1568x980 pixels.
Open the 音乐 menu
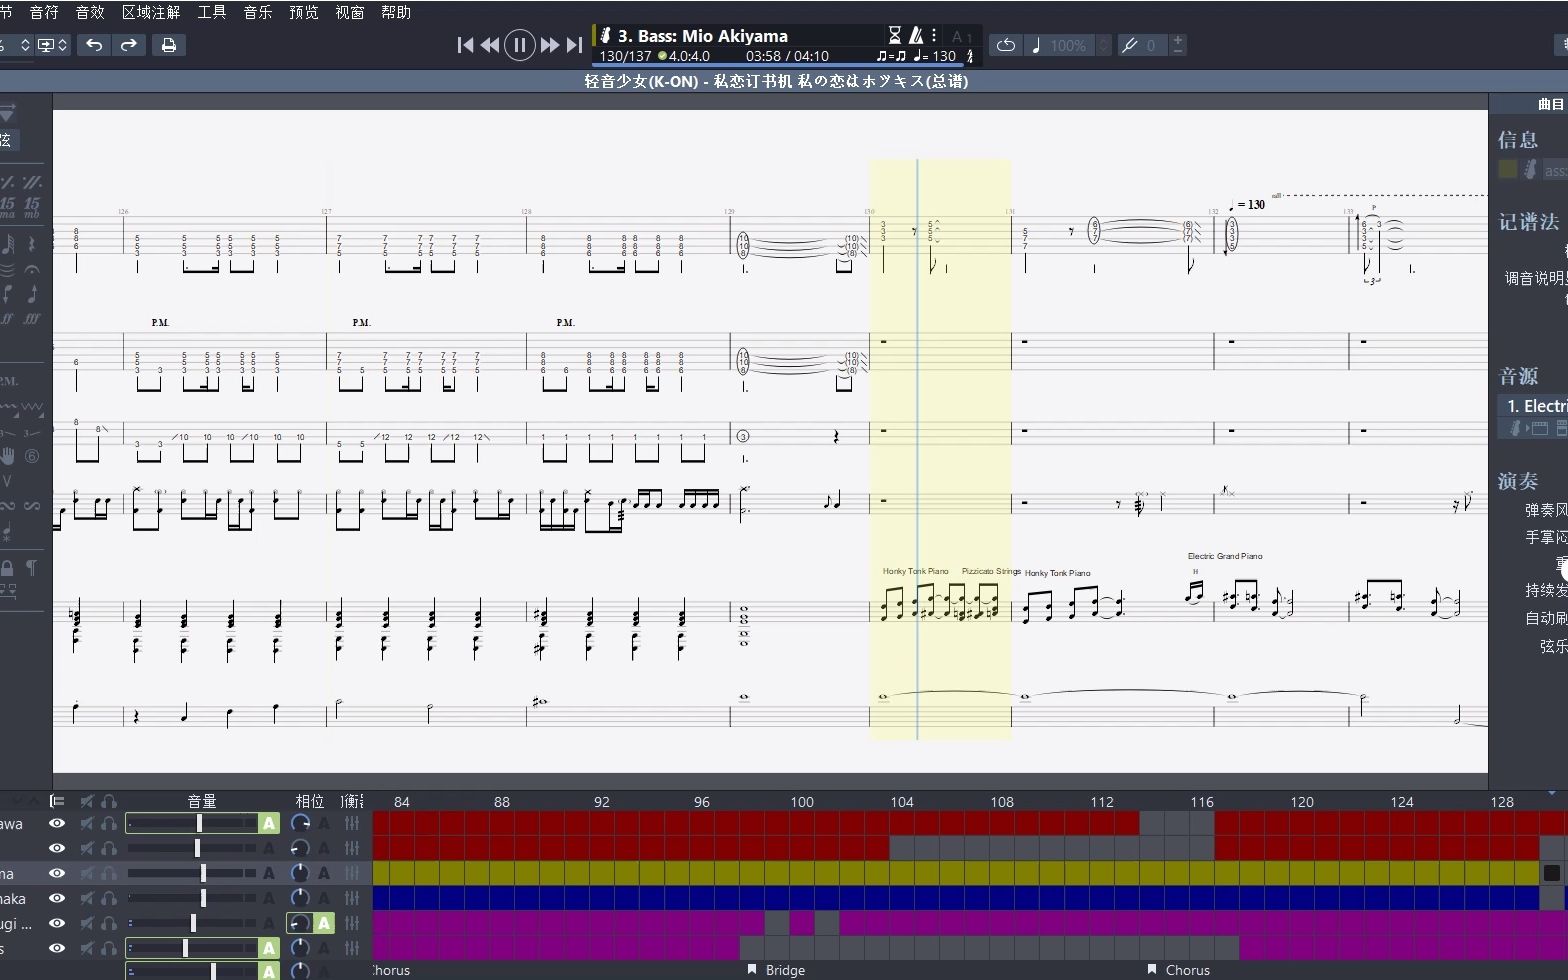pos(258,12)
